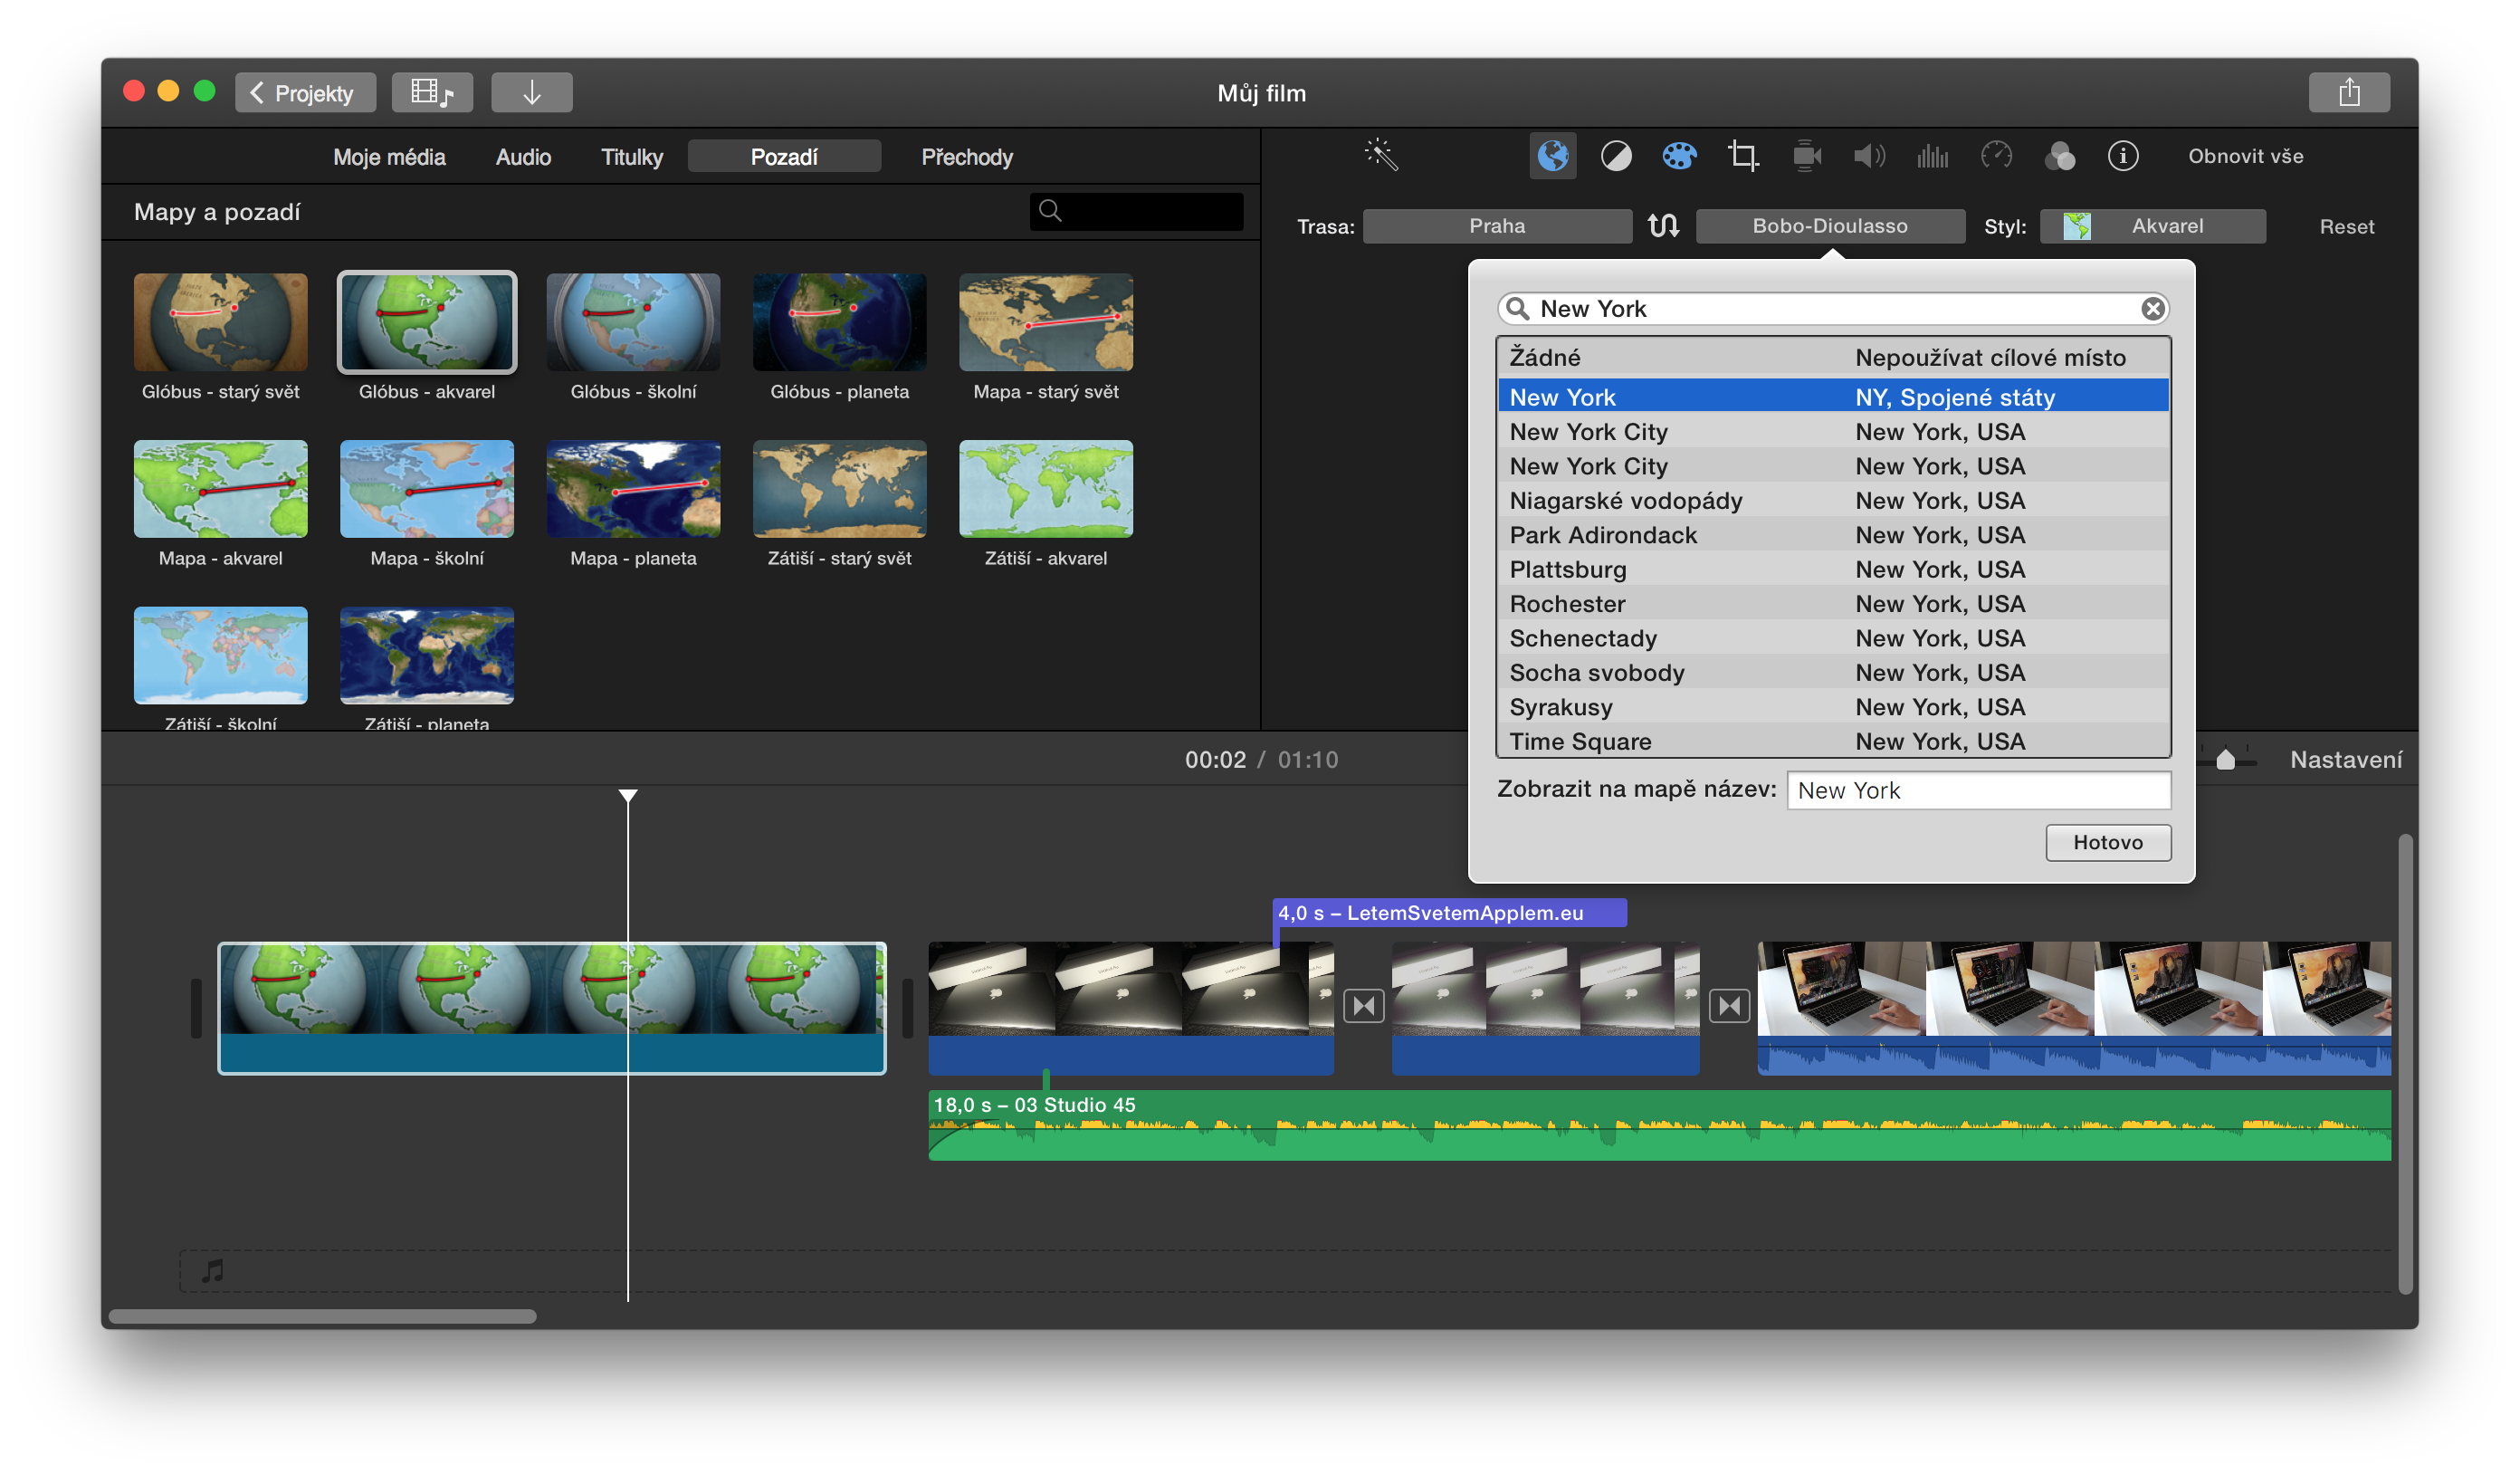Swap route direction with arrows icon
The width and height of the screenshot is (2520, 1474).
tap(1663, 226)
